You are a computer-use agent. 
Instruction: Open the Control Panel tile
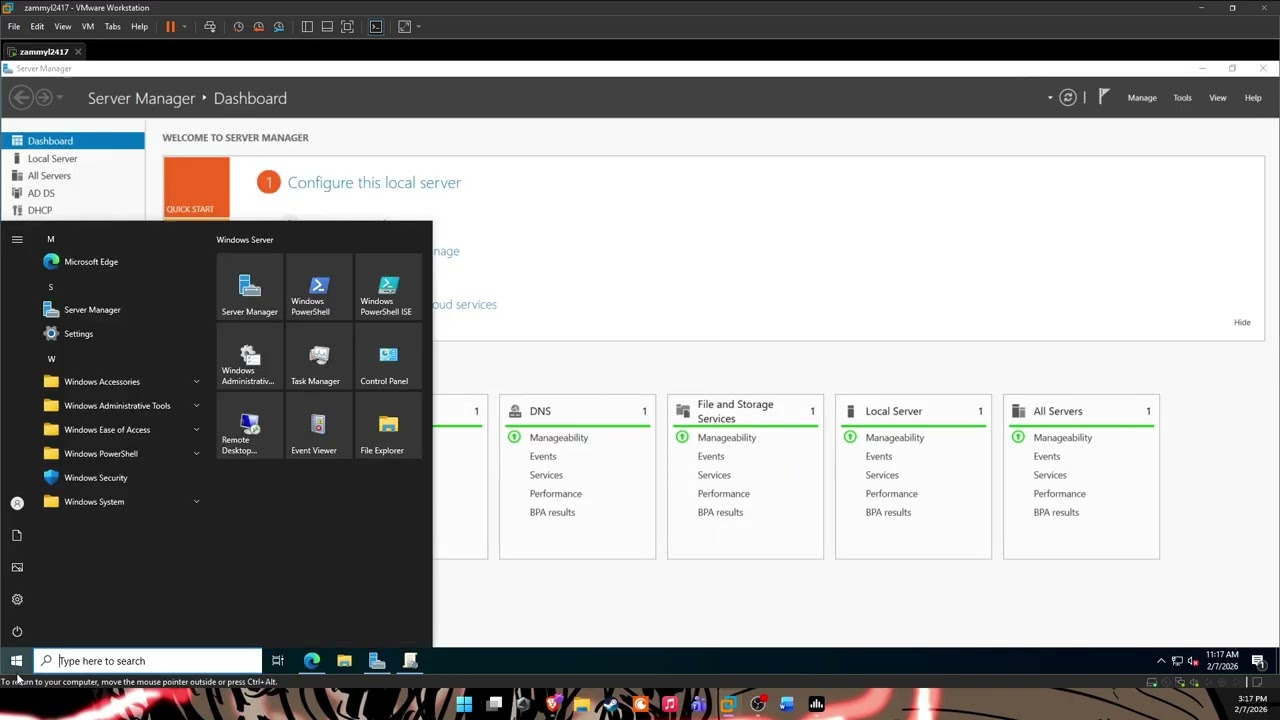click(388, 357)
